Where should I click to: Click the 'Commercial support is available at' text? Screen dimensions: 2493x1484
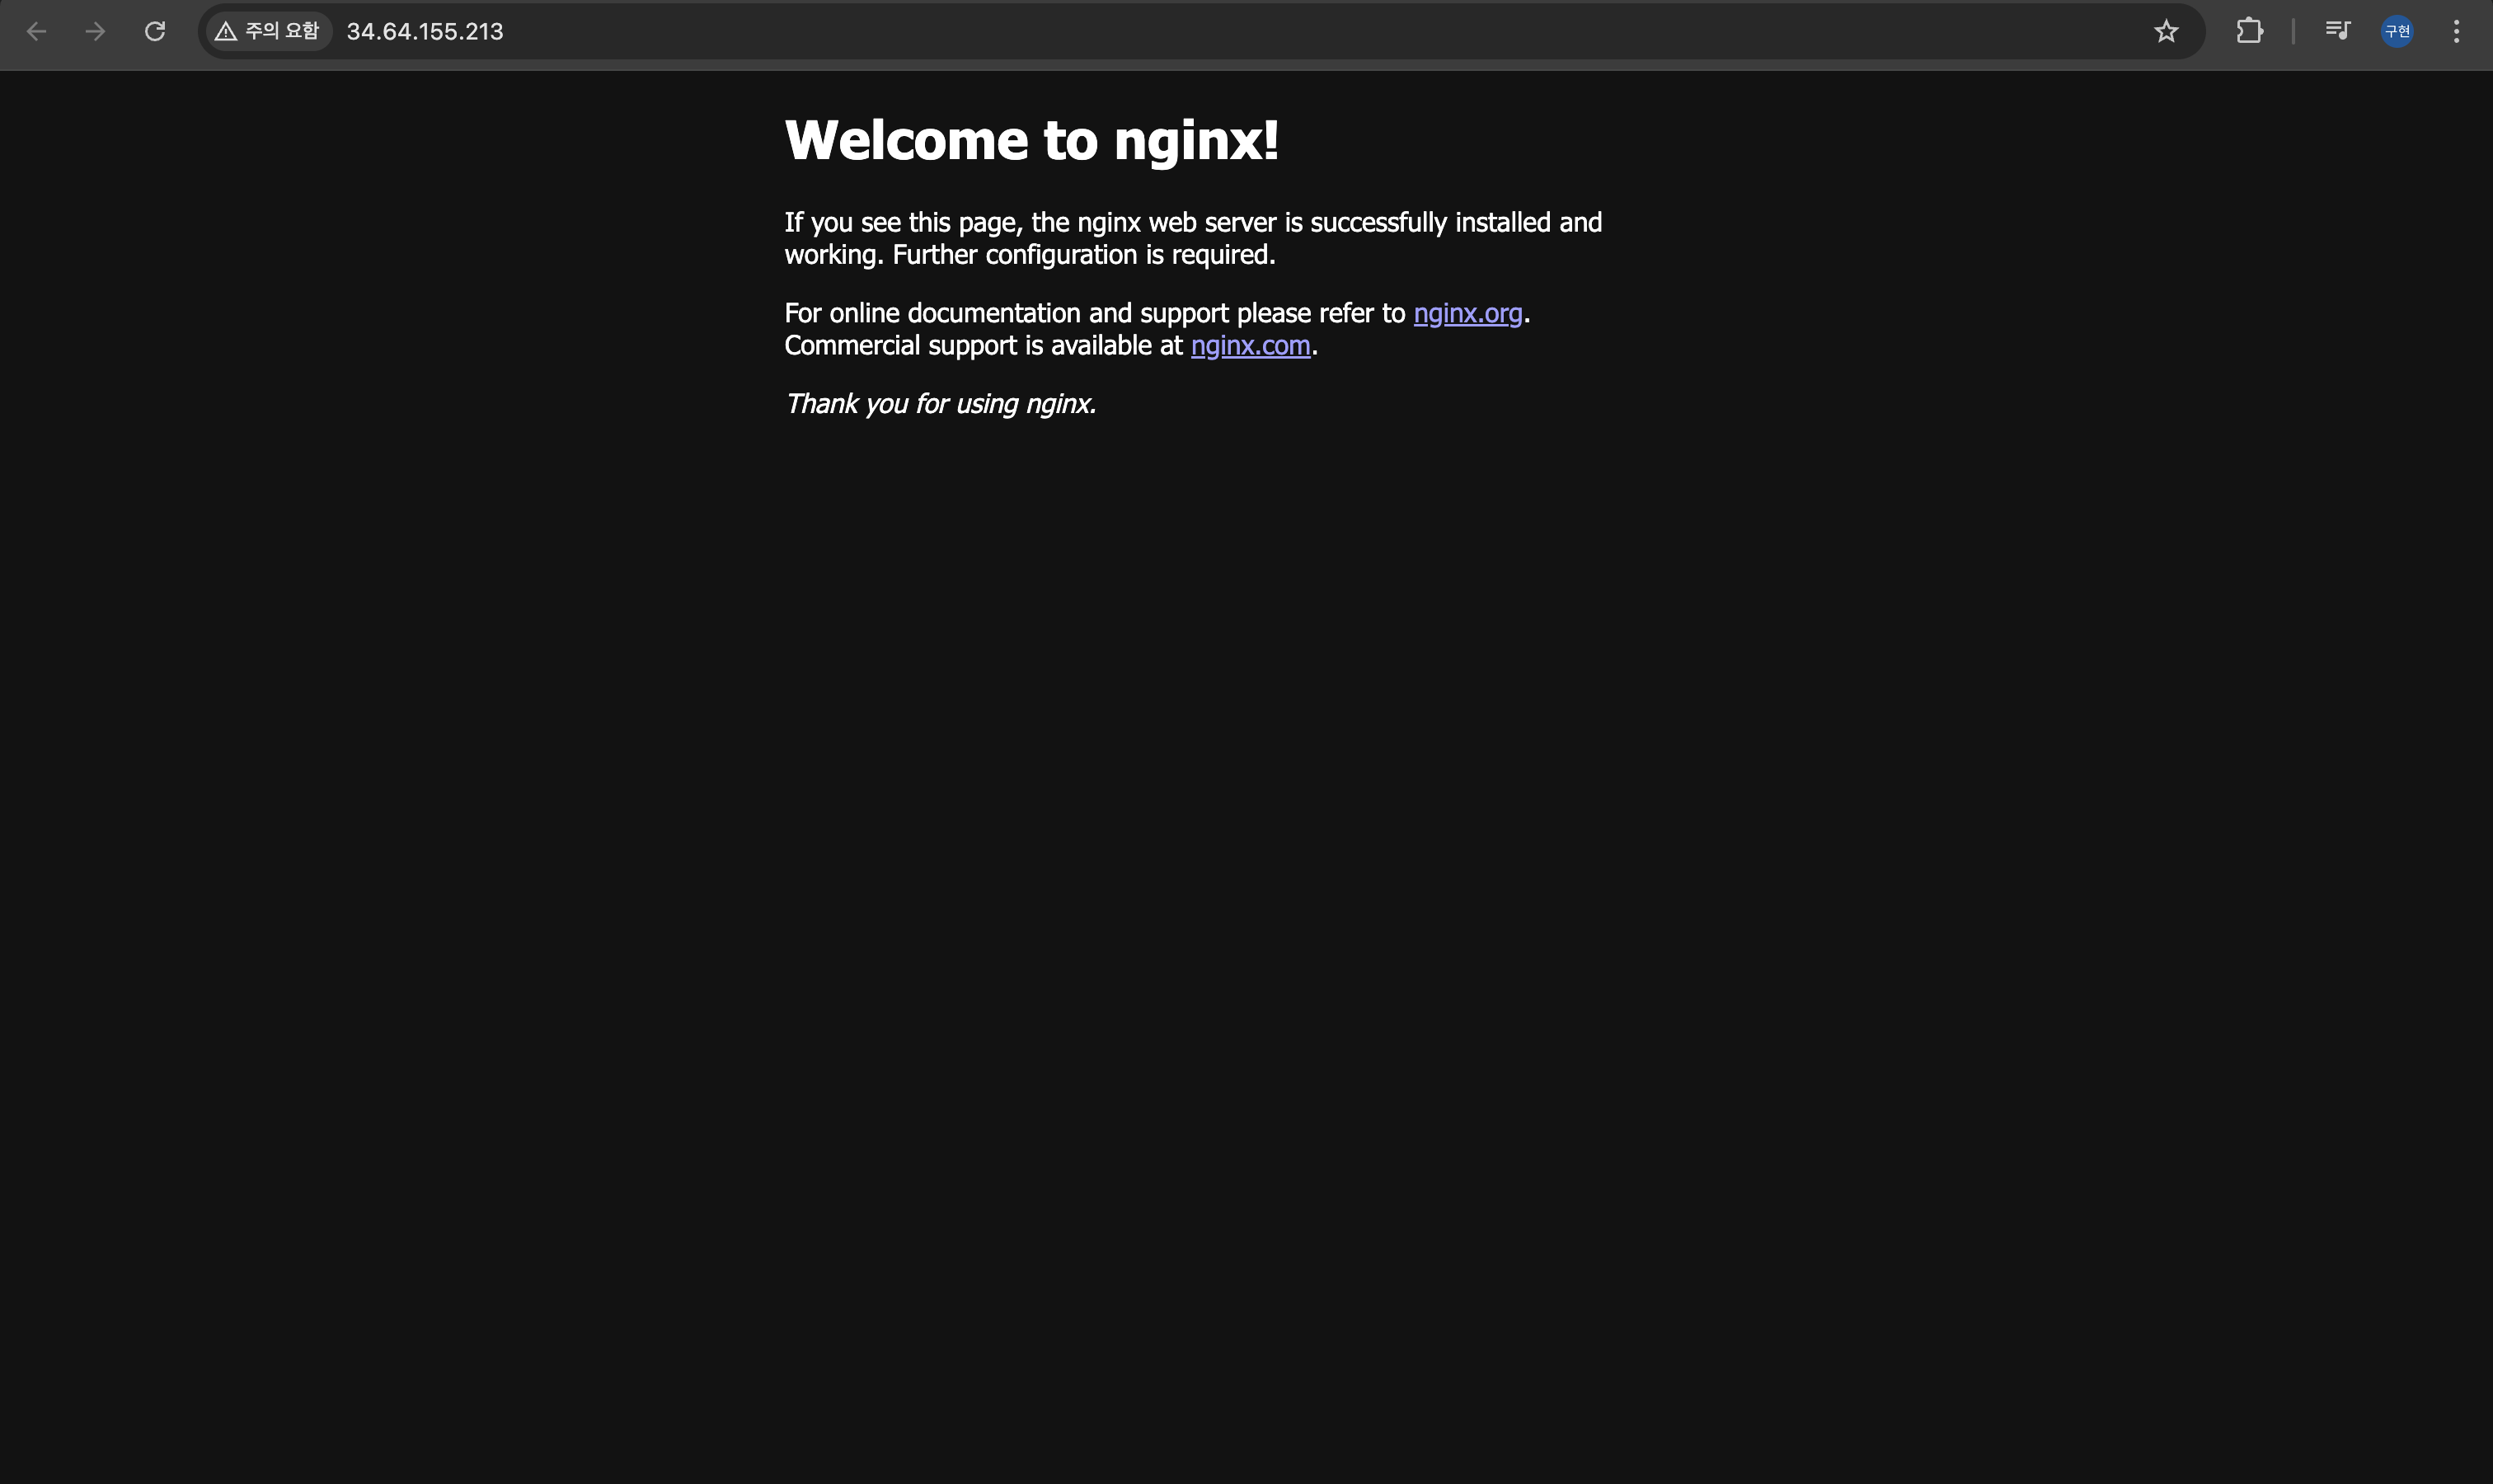pyautogui.click(x=983, y=345)
